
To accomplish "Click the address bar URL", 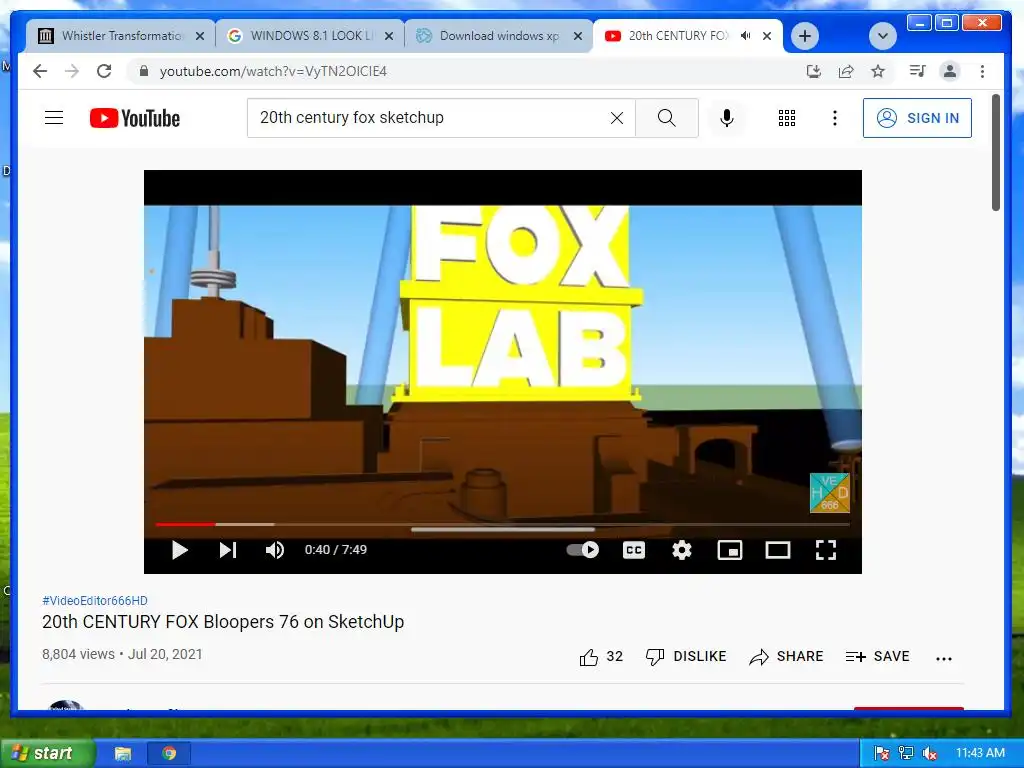I will [x=273, y=71].
